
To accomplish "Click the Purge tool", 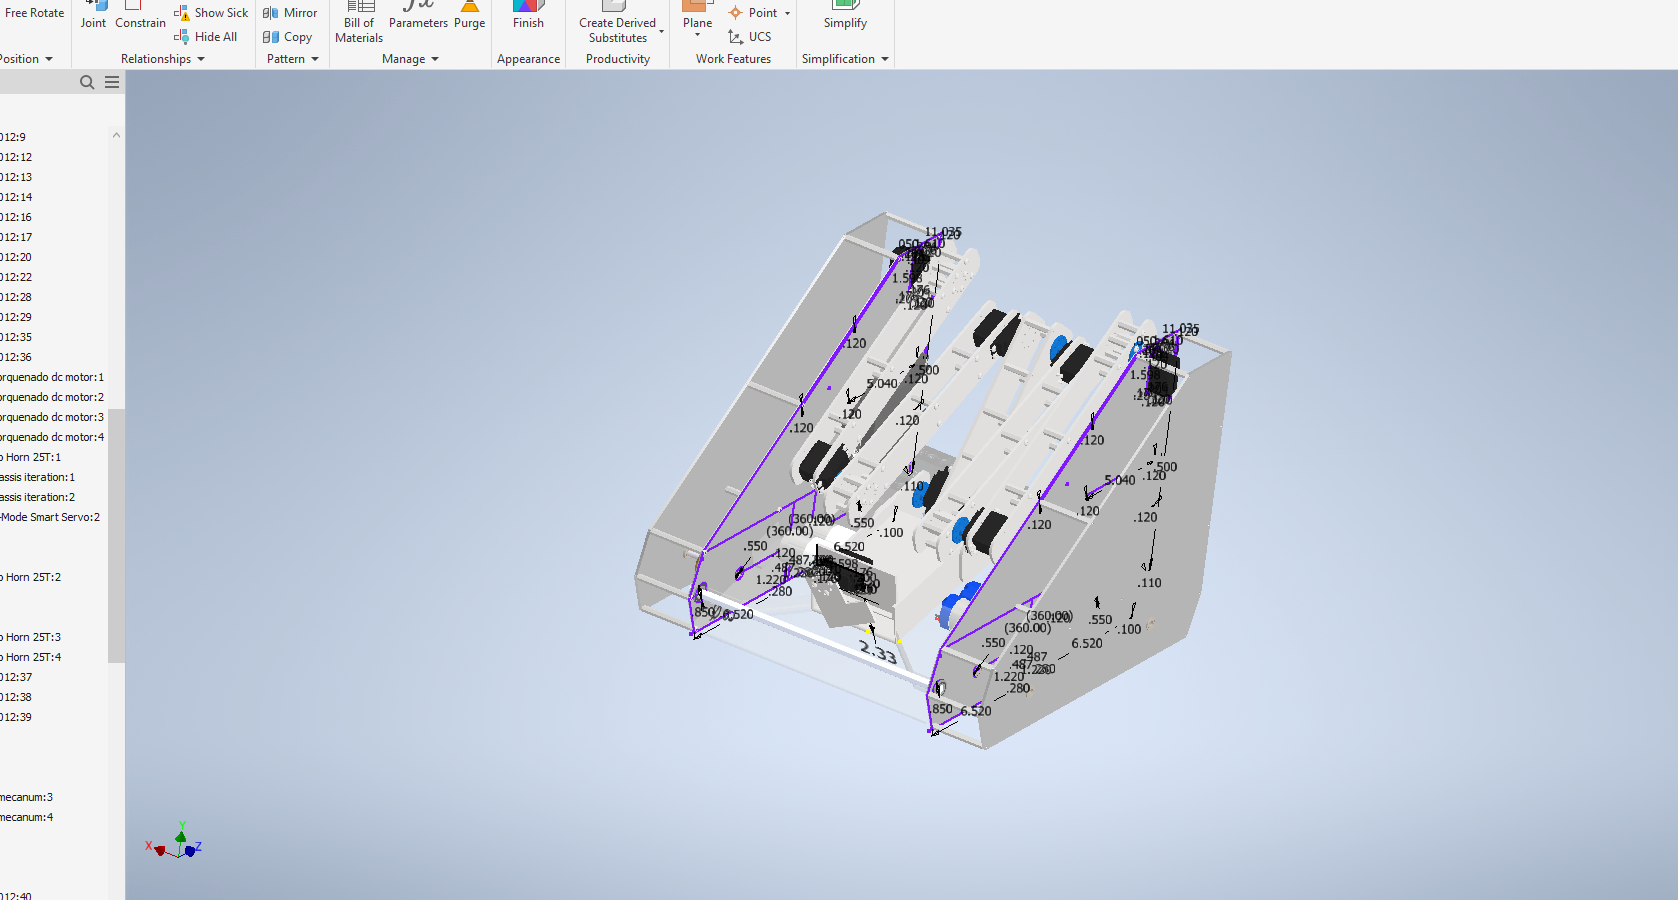I will (469, 20).
